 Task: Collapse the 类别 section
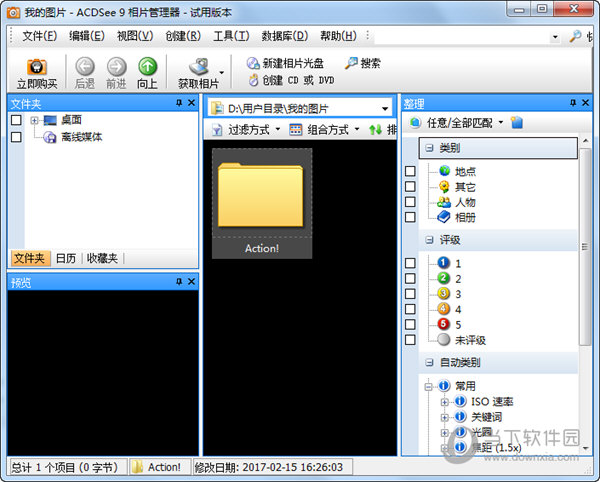pos(429,148)
